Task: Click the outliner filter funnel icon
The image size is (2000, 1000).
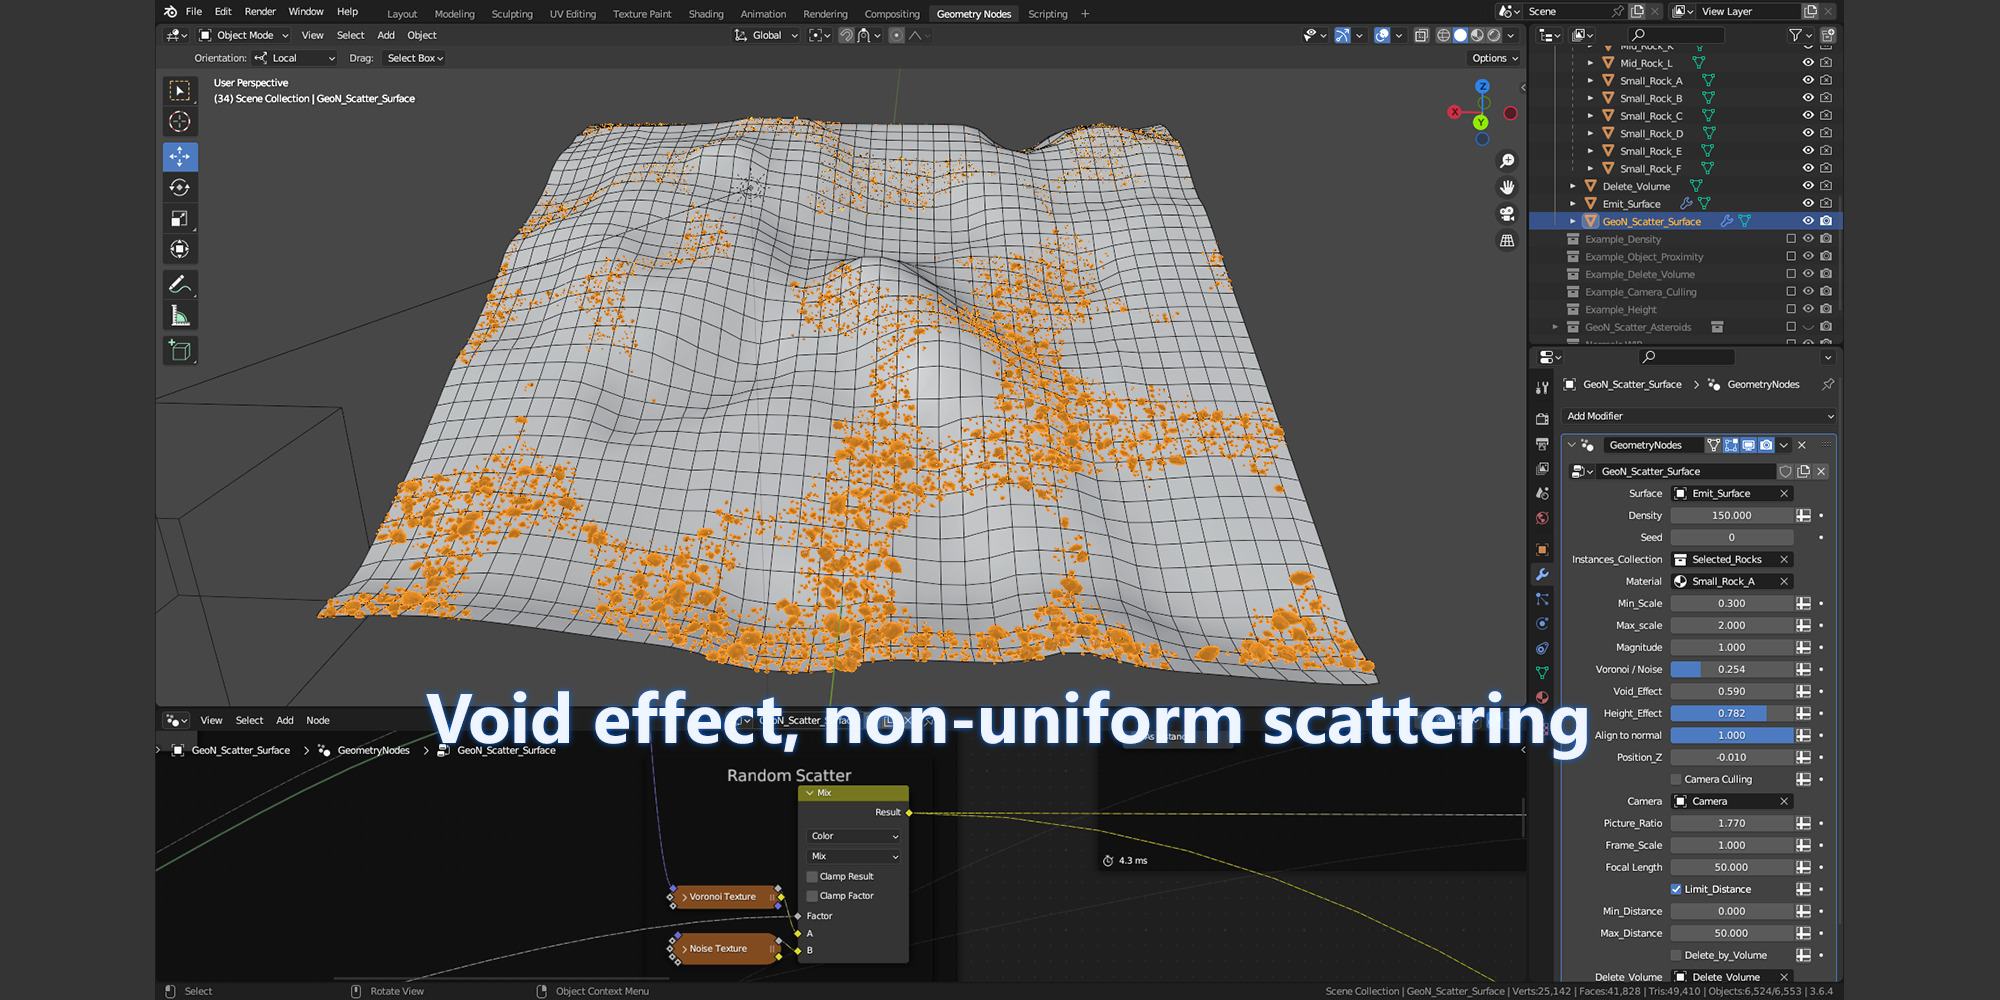Action: pos(1795,35)
